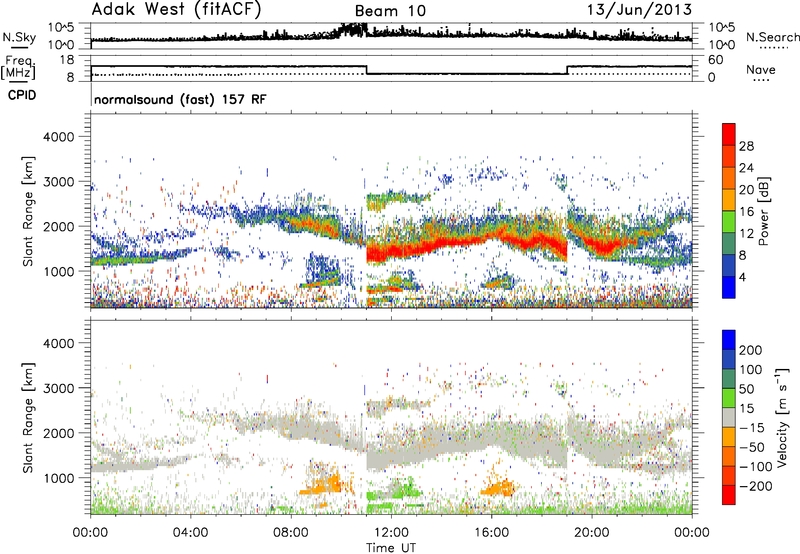The image size is (800, 554).
Task: Click "Slant Range [km]" label of power panel
Action: 28,211
